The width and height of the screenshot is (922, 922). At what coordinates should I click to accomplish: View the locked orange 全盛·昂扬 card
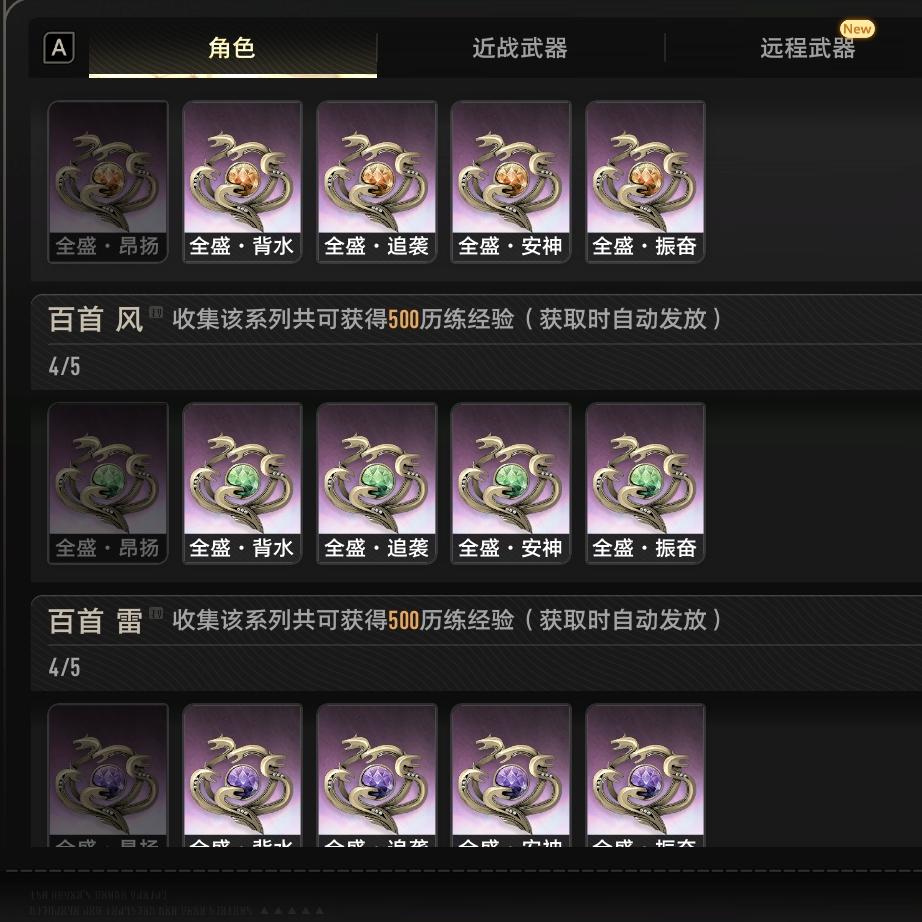pos(108,182)
